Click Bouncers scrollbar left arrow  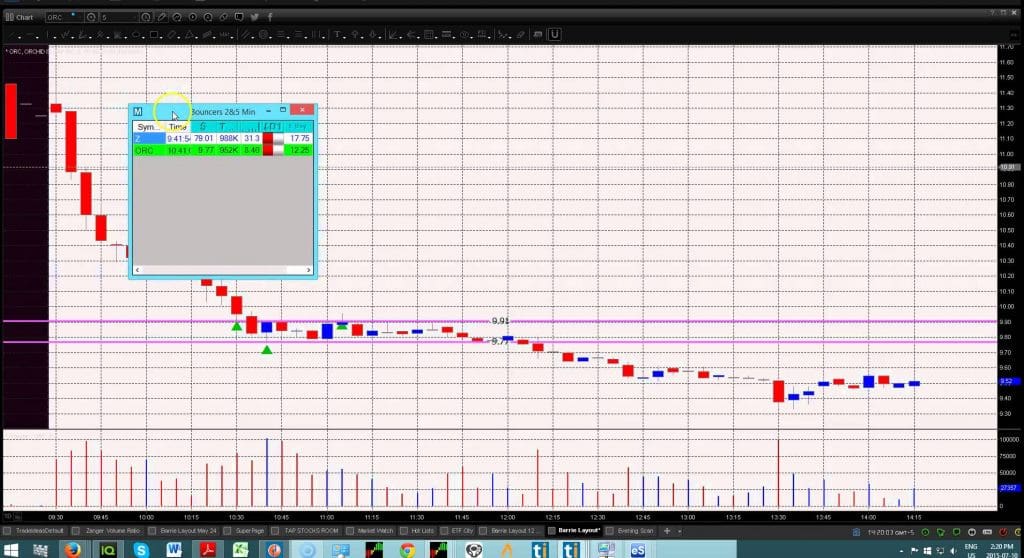[137, 270]
